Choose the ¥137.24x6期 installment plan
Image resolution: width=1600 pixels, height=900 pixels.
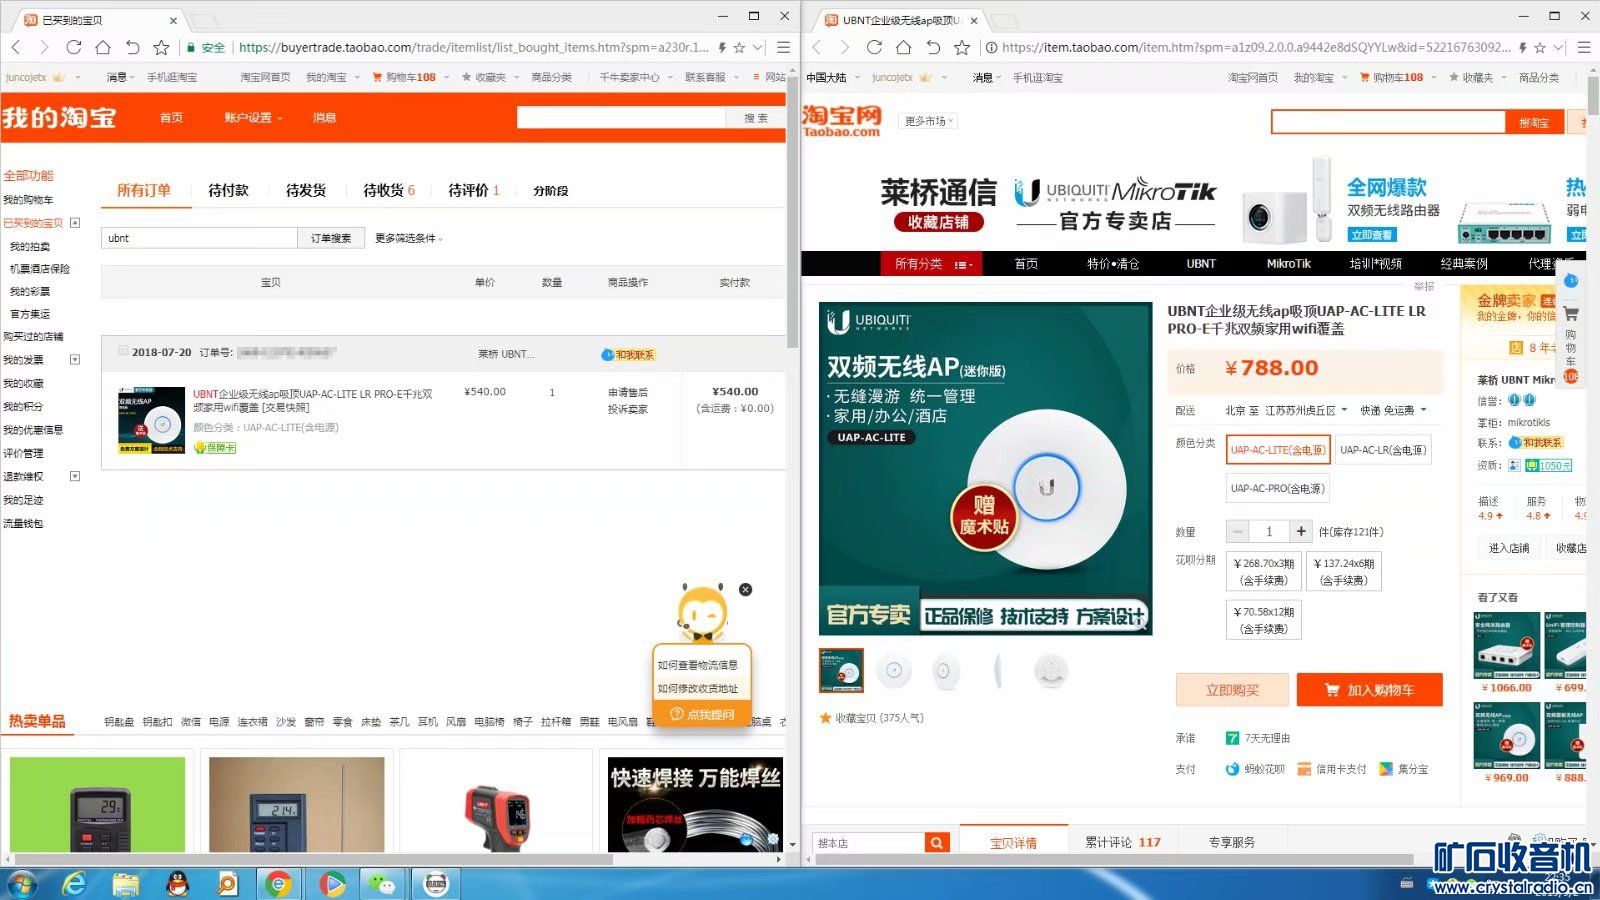coord(1344,571)
